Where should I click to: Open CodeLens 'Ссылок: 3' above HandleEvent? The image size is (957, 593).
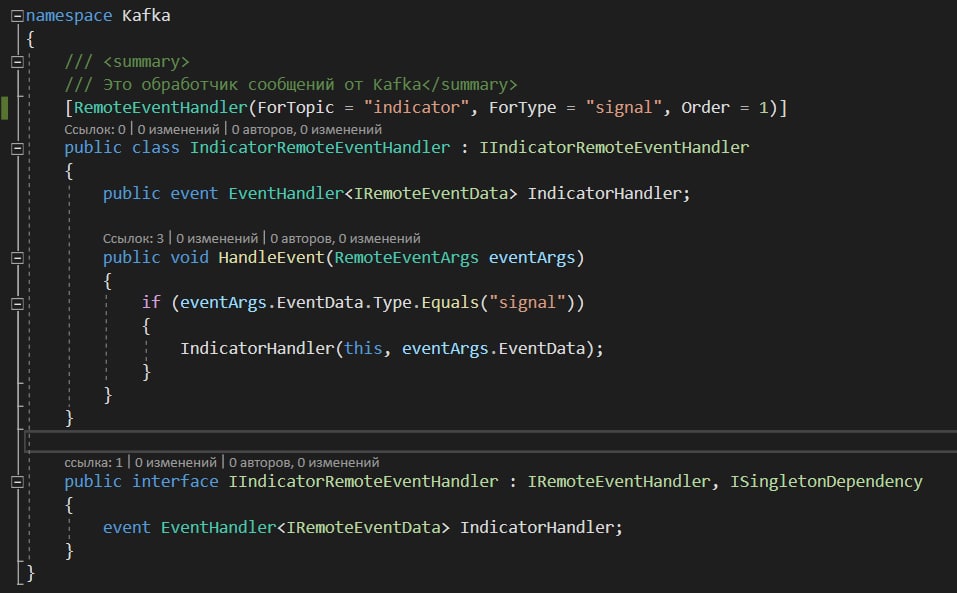(133, 238)
